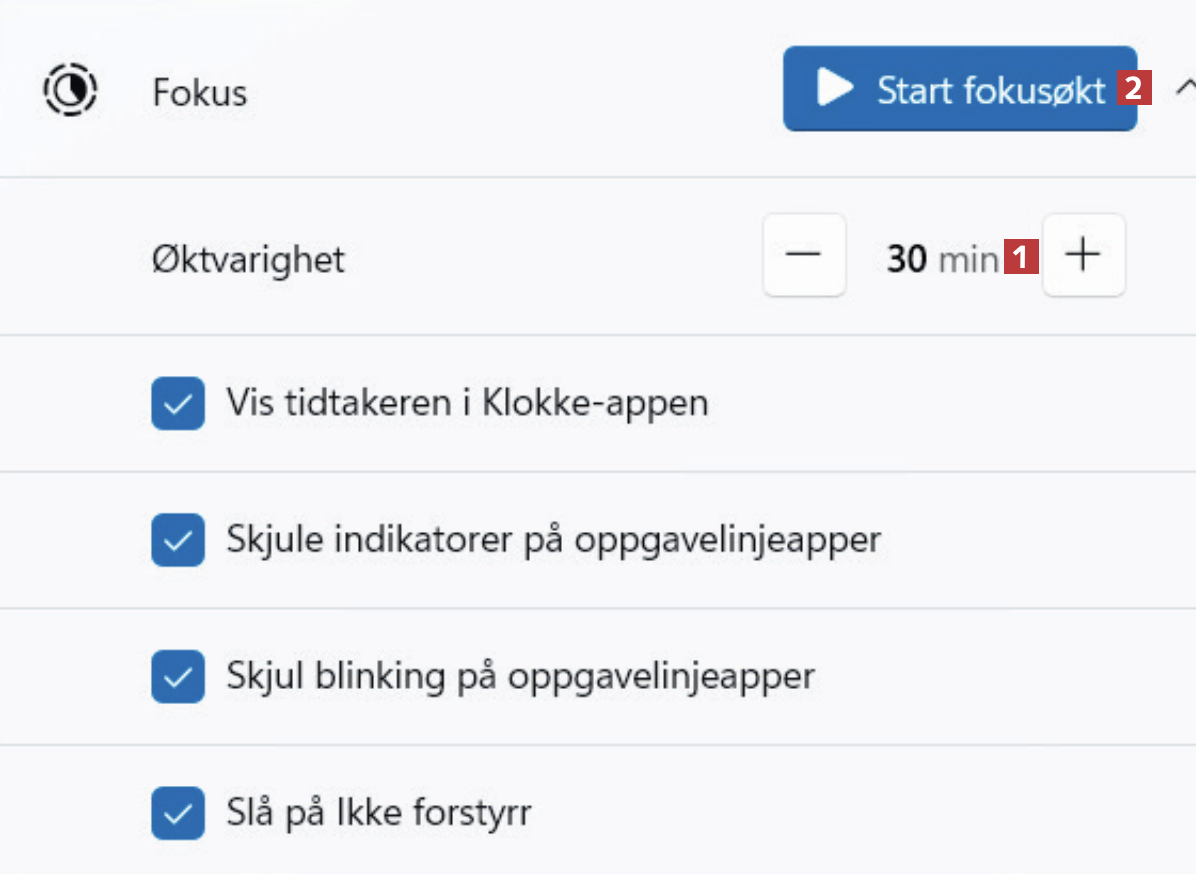Click the Fokus heading text
This screenshot has width=1196, height=874.
pos(199,93)
